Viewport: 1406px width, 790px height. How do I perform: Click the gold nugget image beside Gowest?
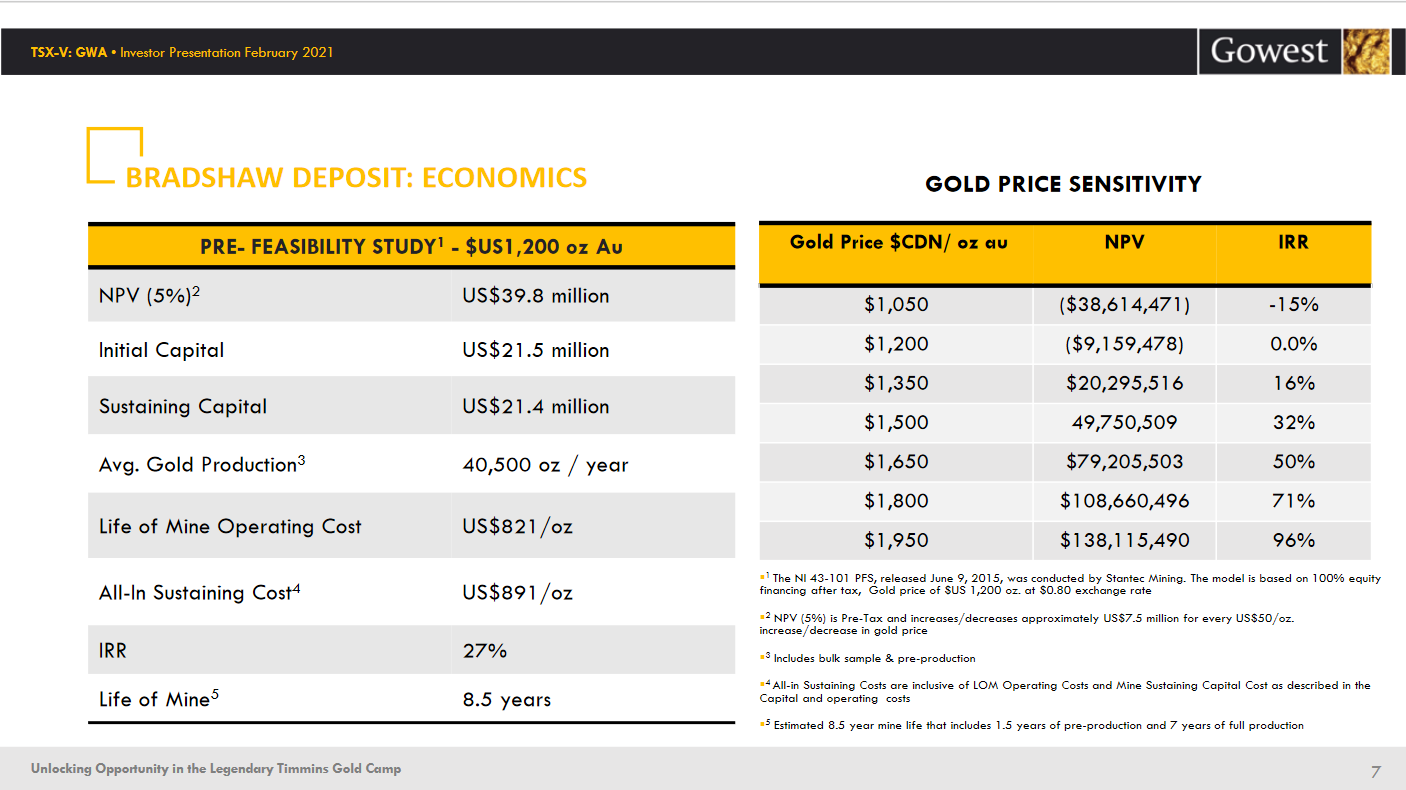click(x=1366, y=51)
